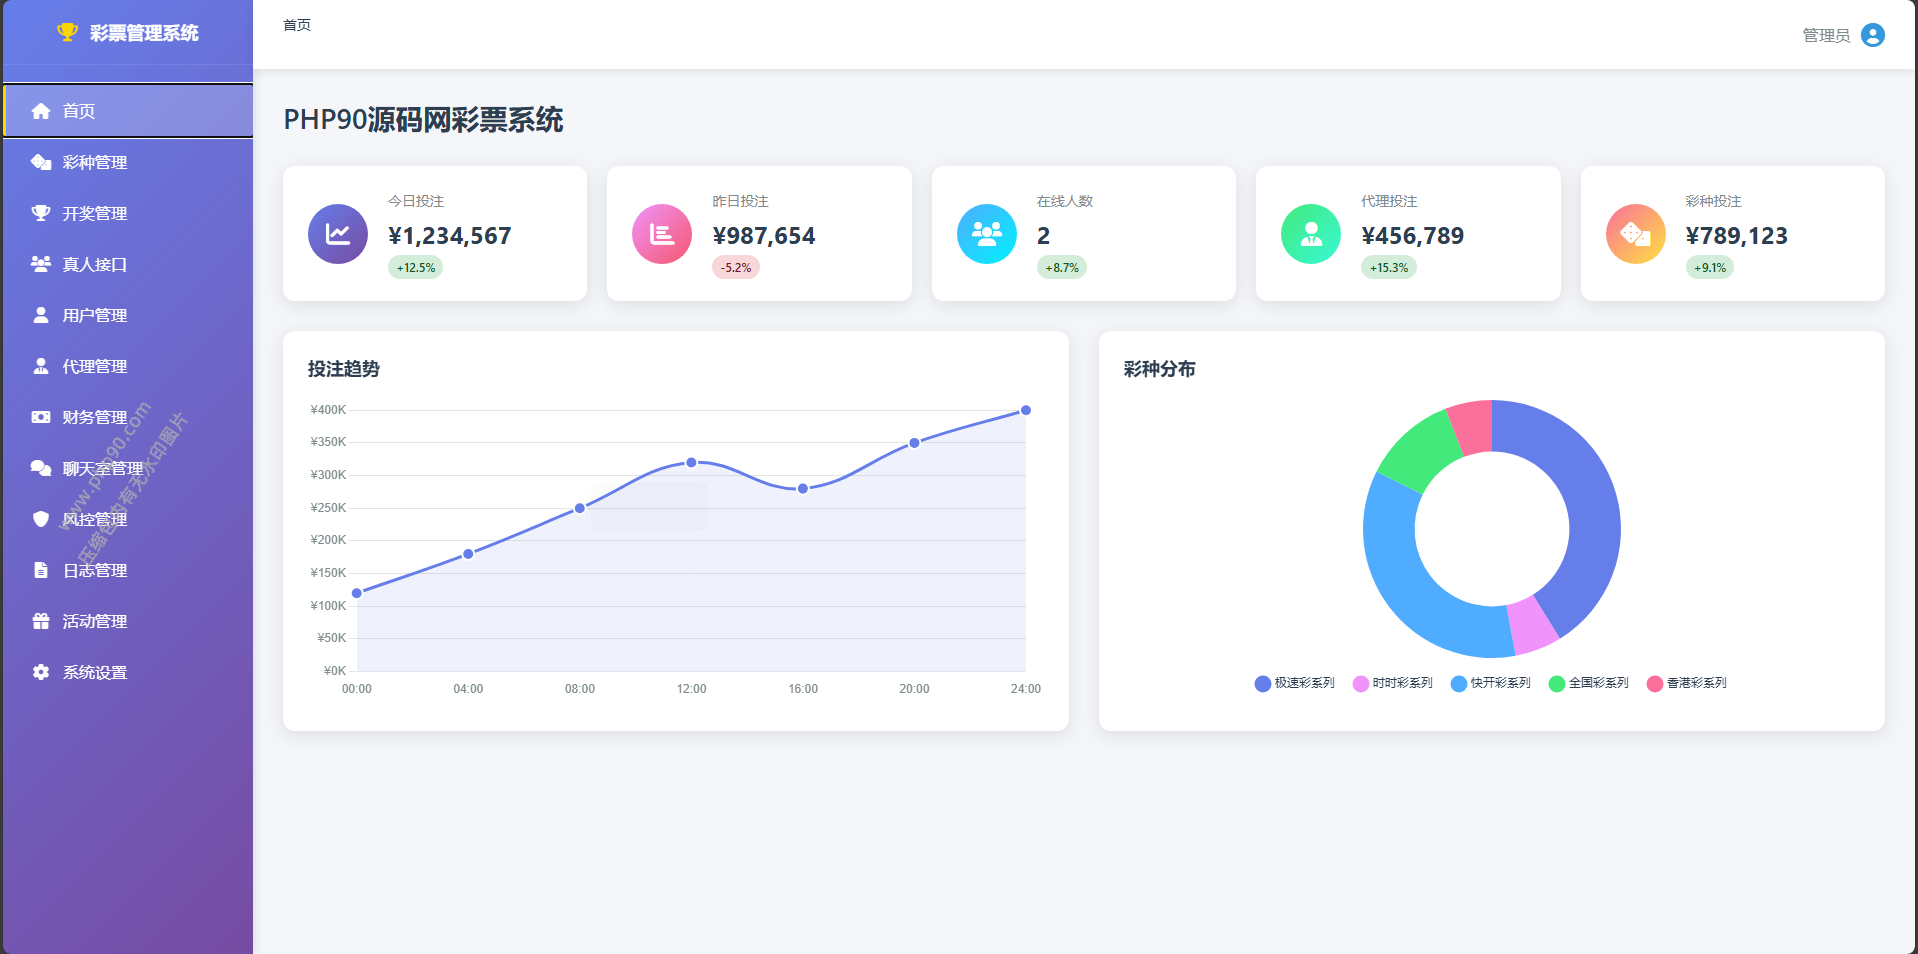Select 用户管理 sidebar menu item
Image resolution: width=1918 pixels, height=954 pixels.
pyautogui.click(x=94, y=315)
